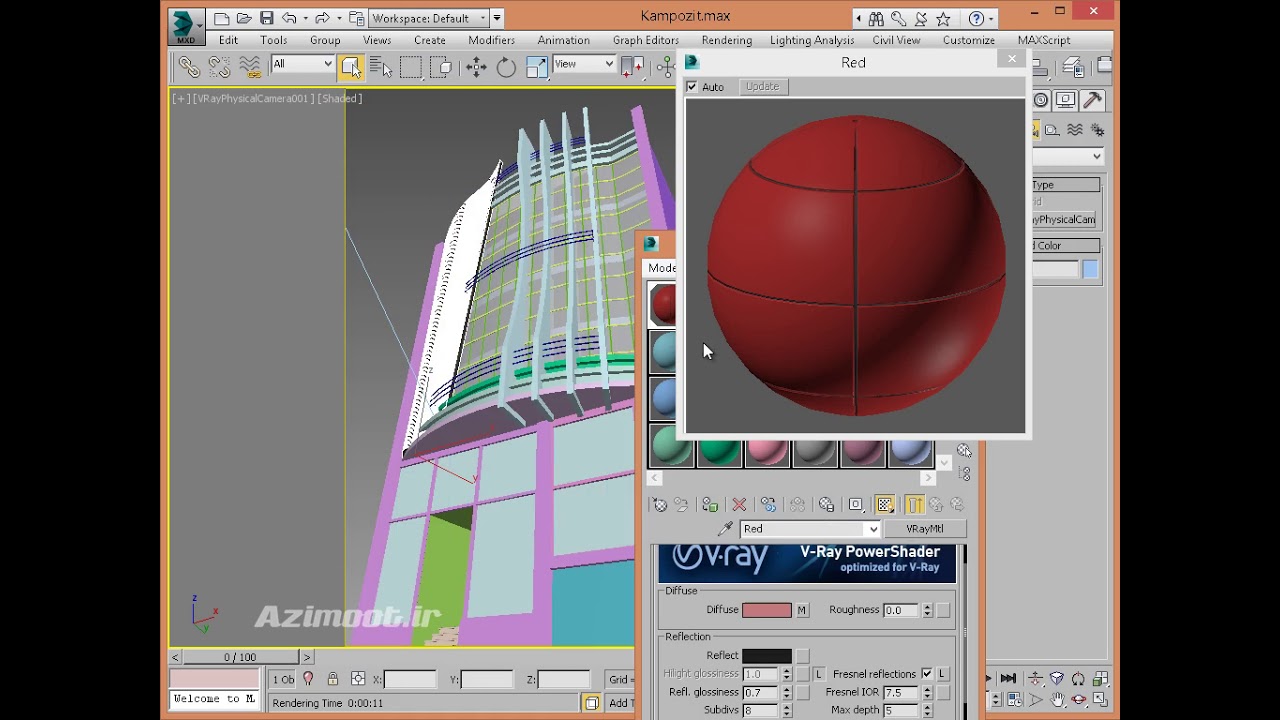Click the save file icon
The width and height of the screenshot is (1280, 720).
coord(267,18)
